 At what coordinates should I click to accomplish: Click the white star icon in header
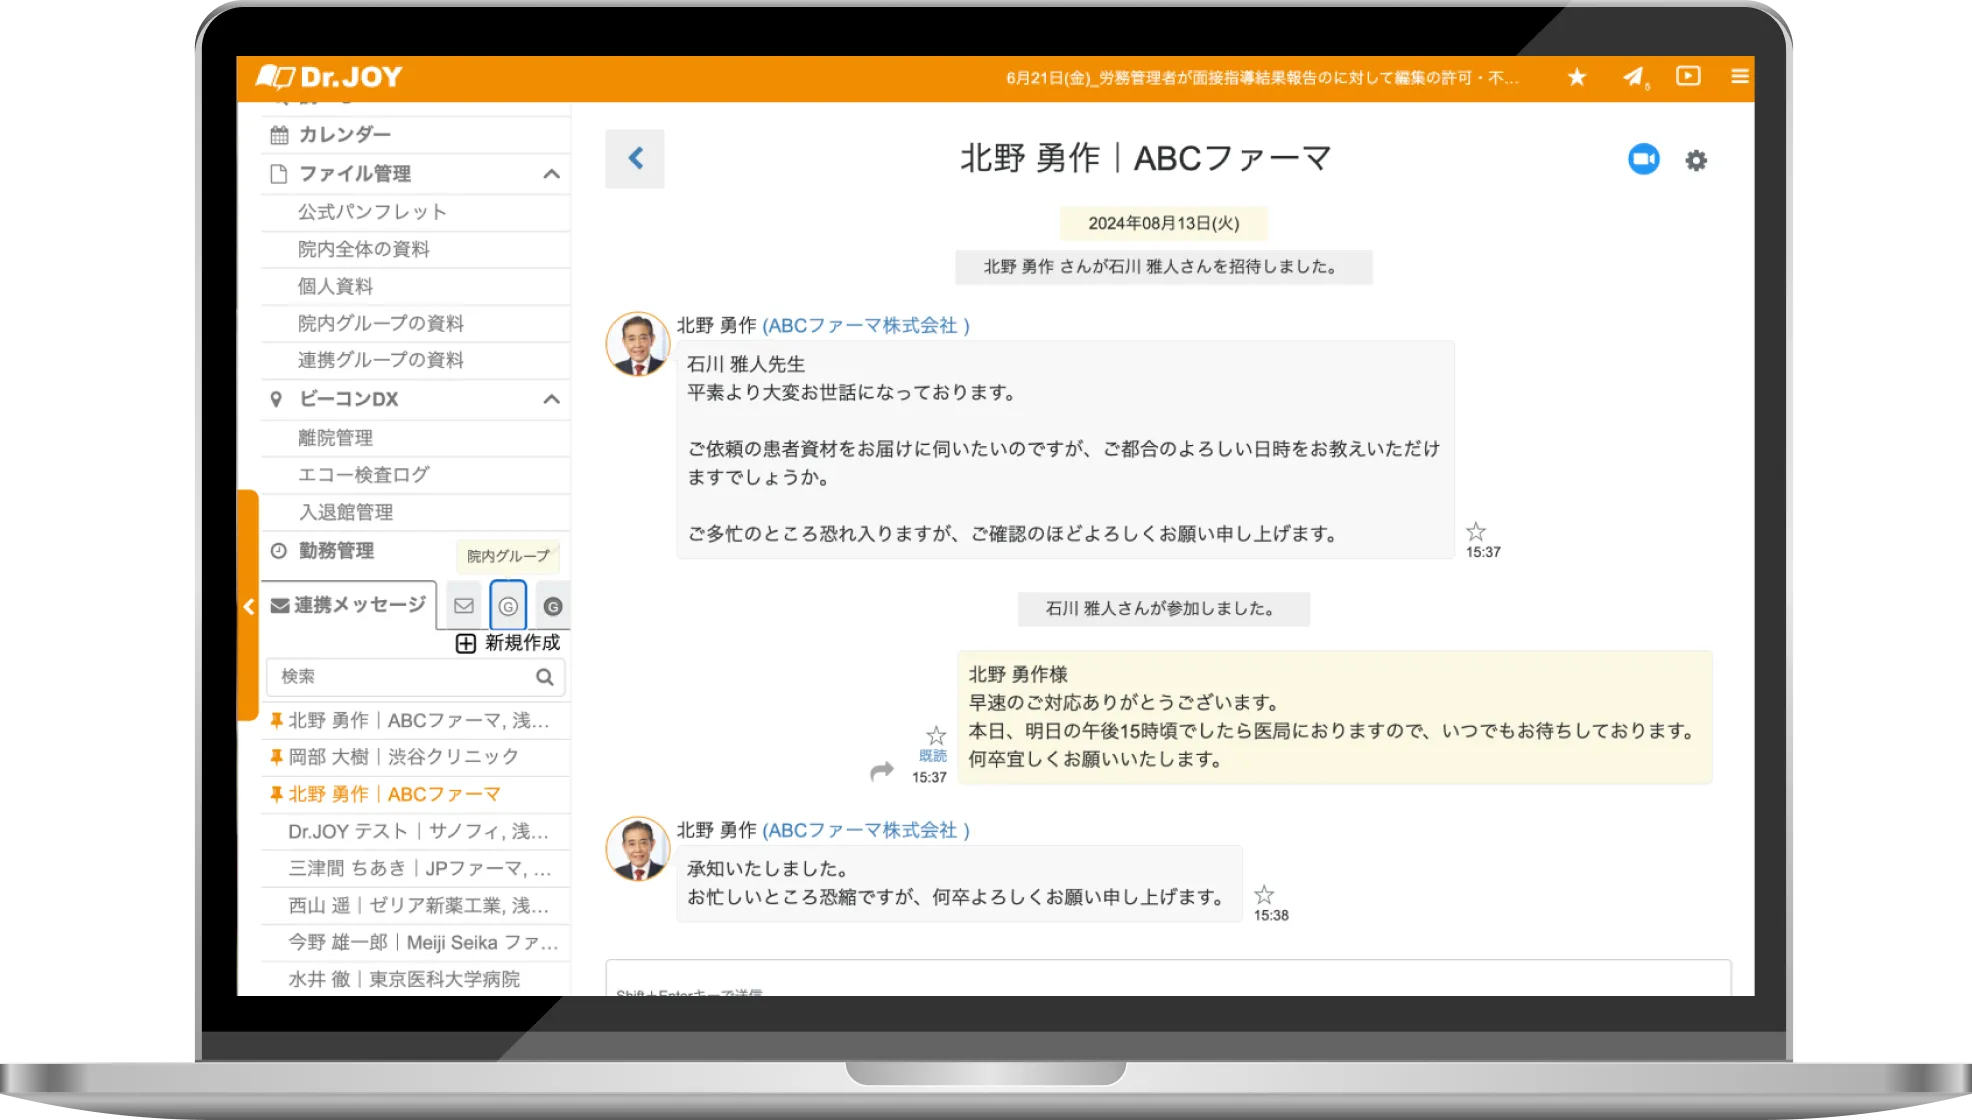(1577, 77)
